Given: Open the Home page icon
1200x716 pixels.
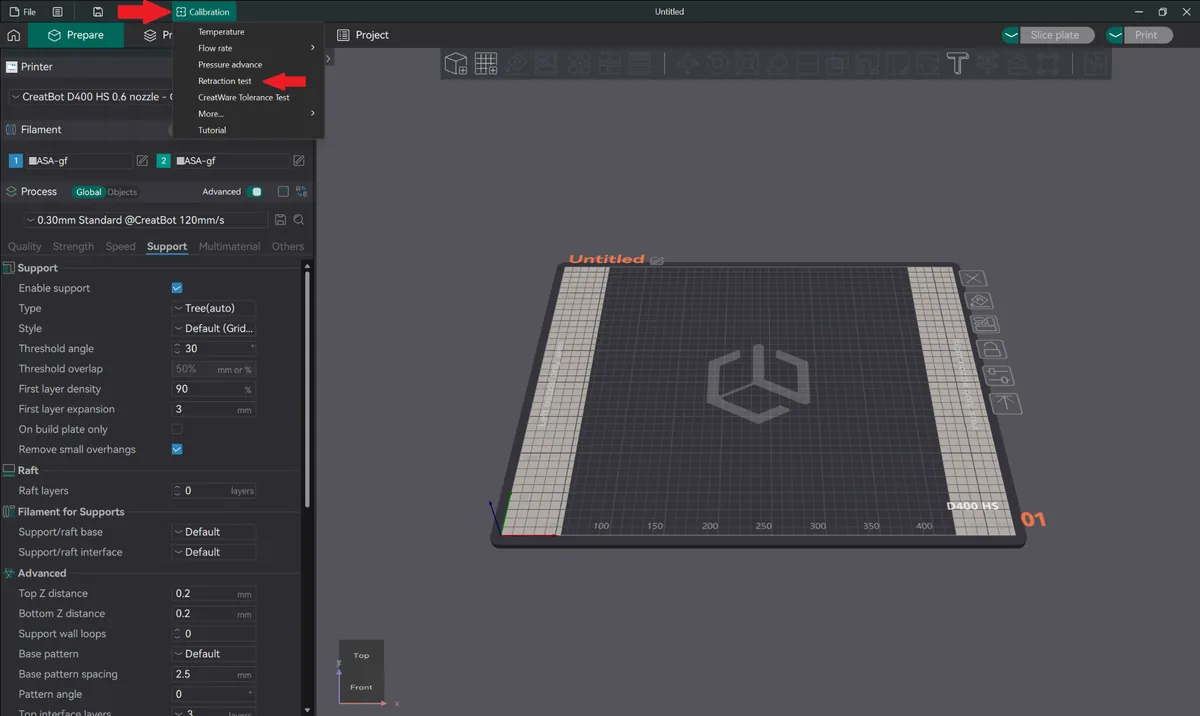Looking at the screenshot, I should [x=13, y=35].
